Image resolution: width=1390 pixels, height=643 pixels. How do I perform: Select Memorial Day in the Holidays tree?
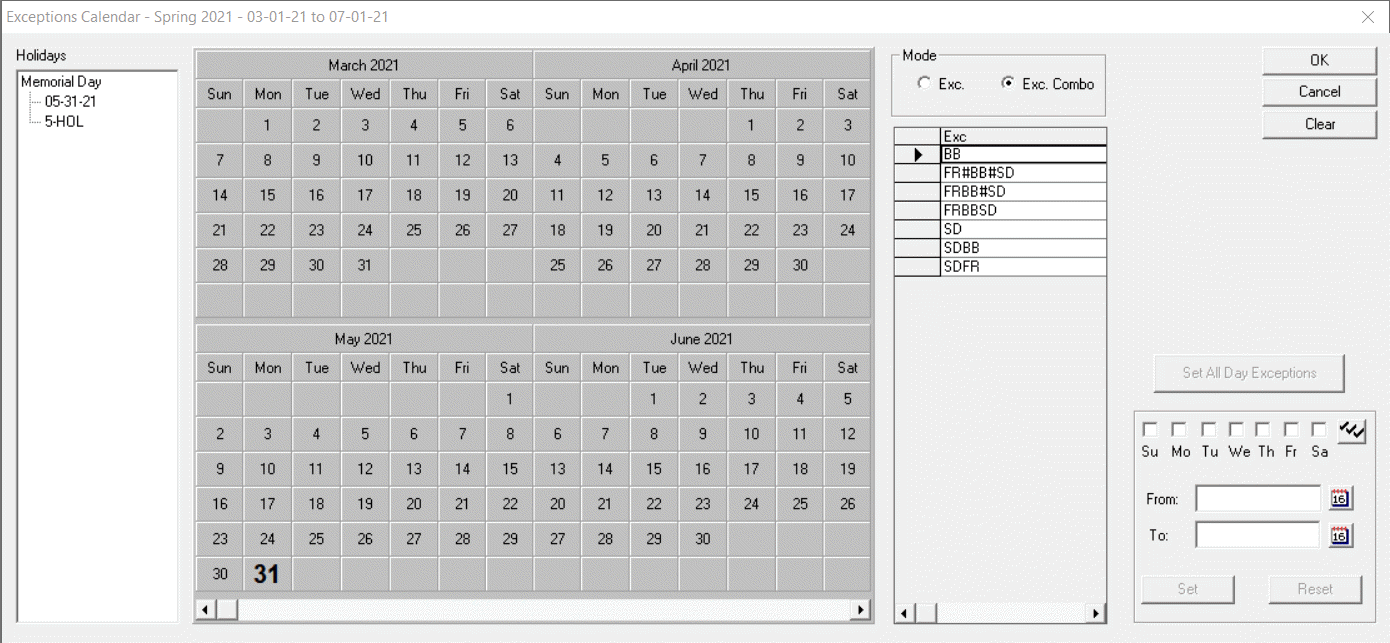[60, 81]
